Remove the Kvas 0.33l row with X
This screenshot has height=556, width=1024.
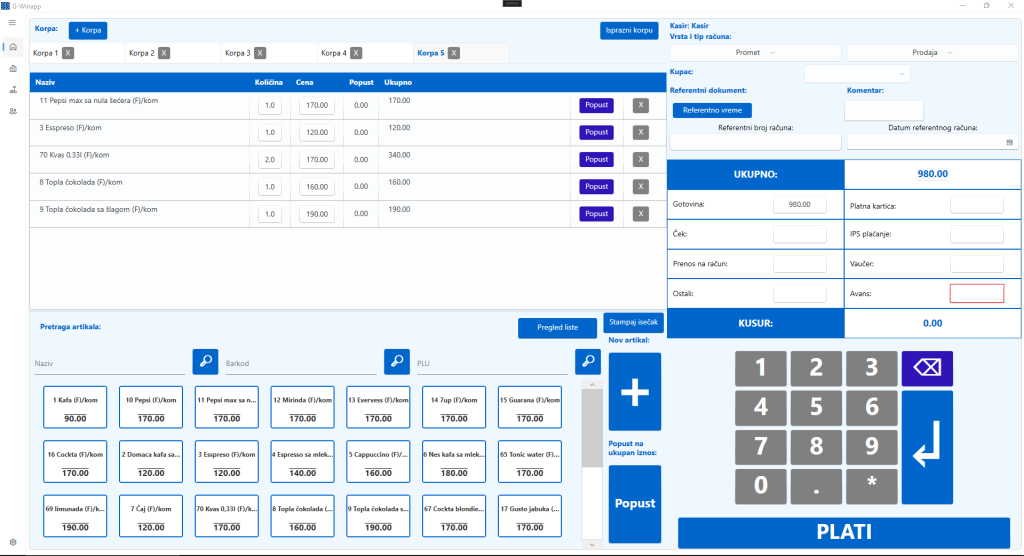click(x=641, y=159)
